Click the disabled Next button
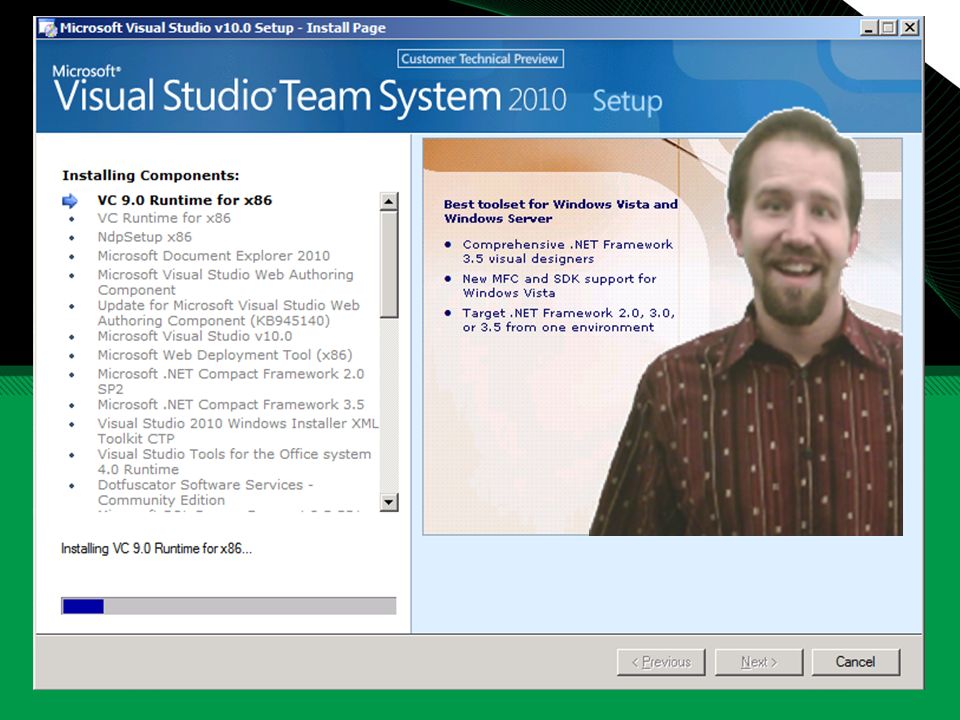Screen dimensions: 960x720 (x=759, y=662)
